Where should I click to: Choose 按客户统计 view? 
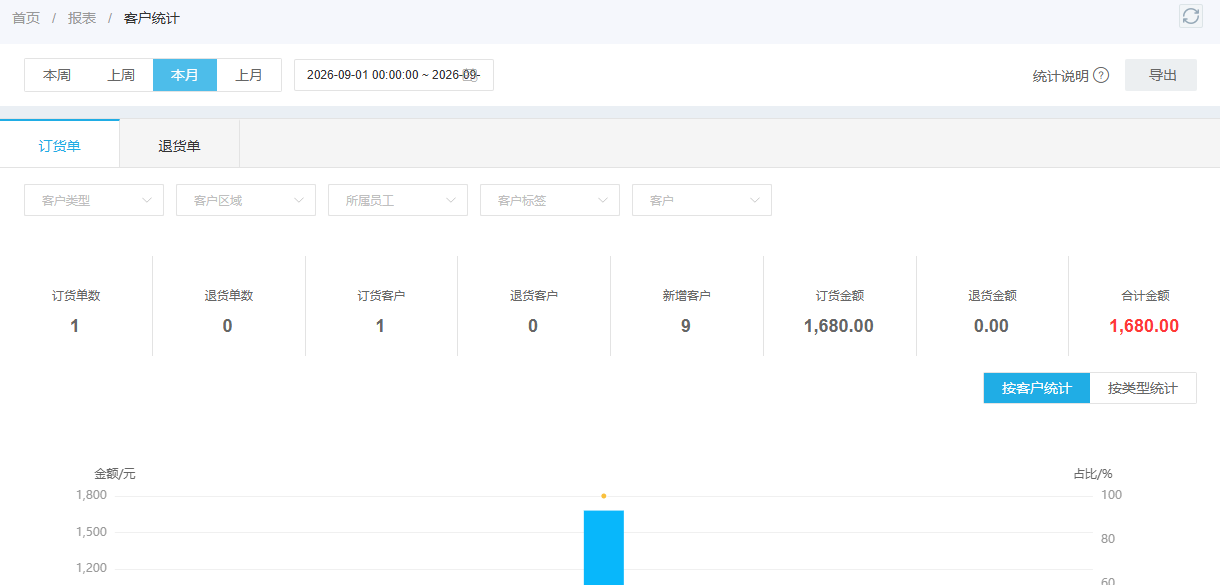tap(1037, 388)
